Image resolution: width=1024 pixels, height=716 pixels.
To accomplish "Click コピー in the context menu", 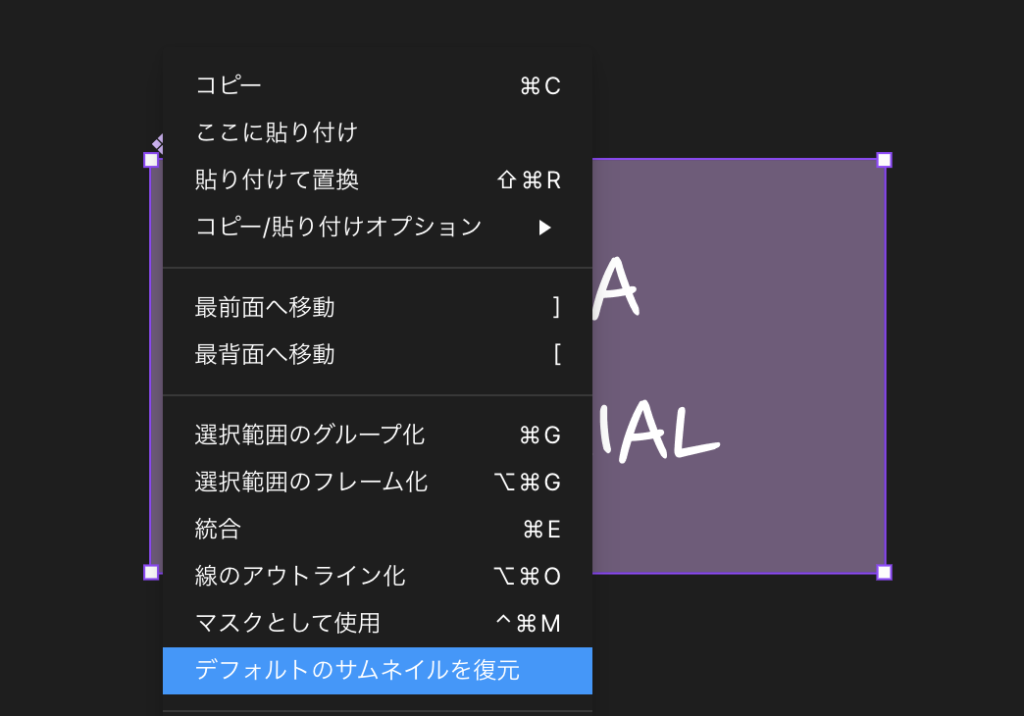I will pos(228,86).
